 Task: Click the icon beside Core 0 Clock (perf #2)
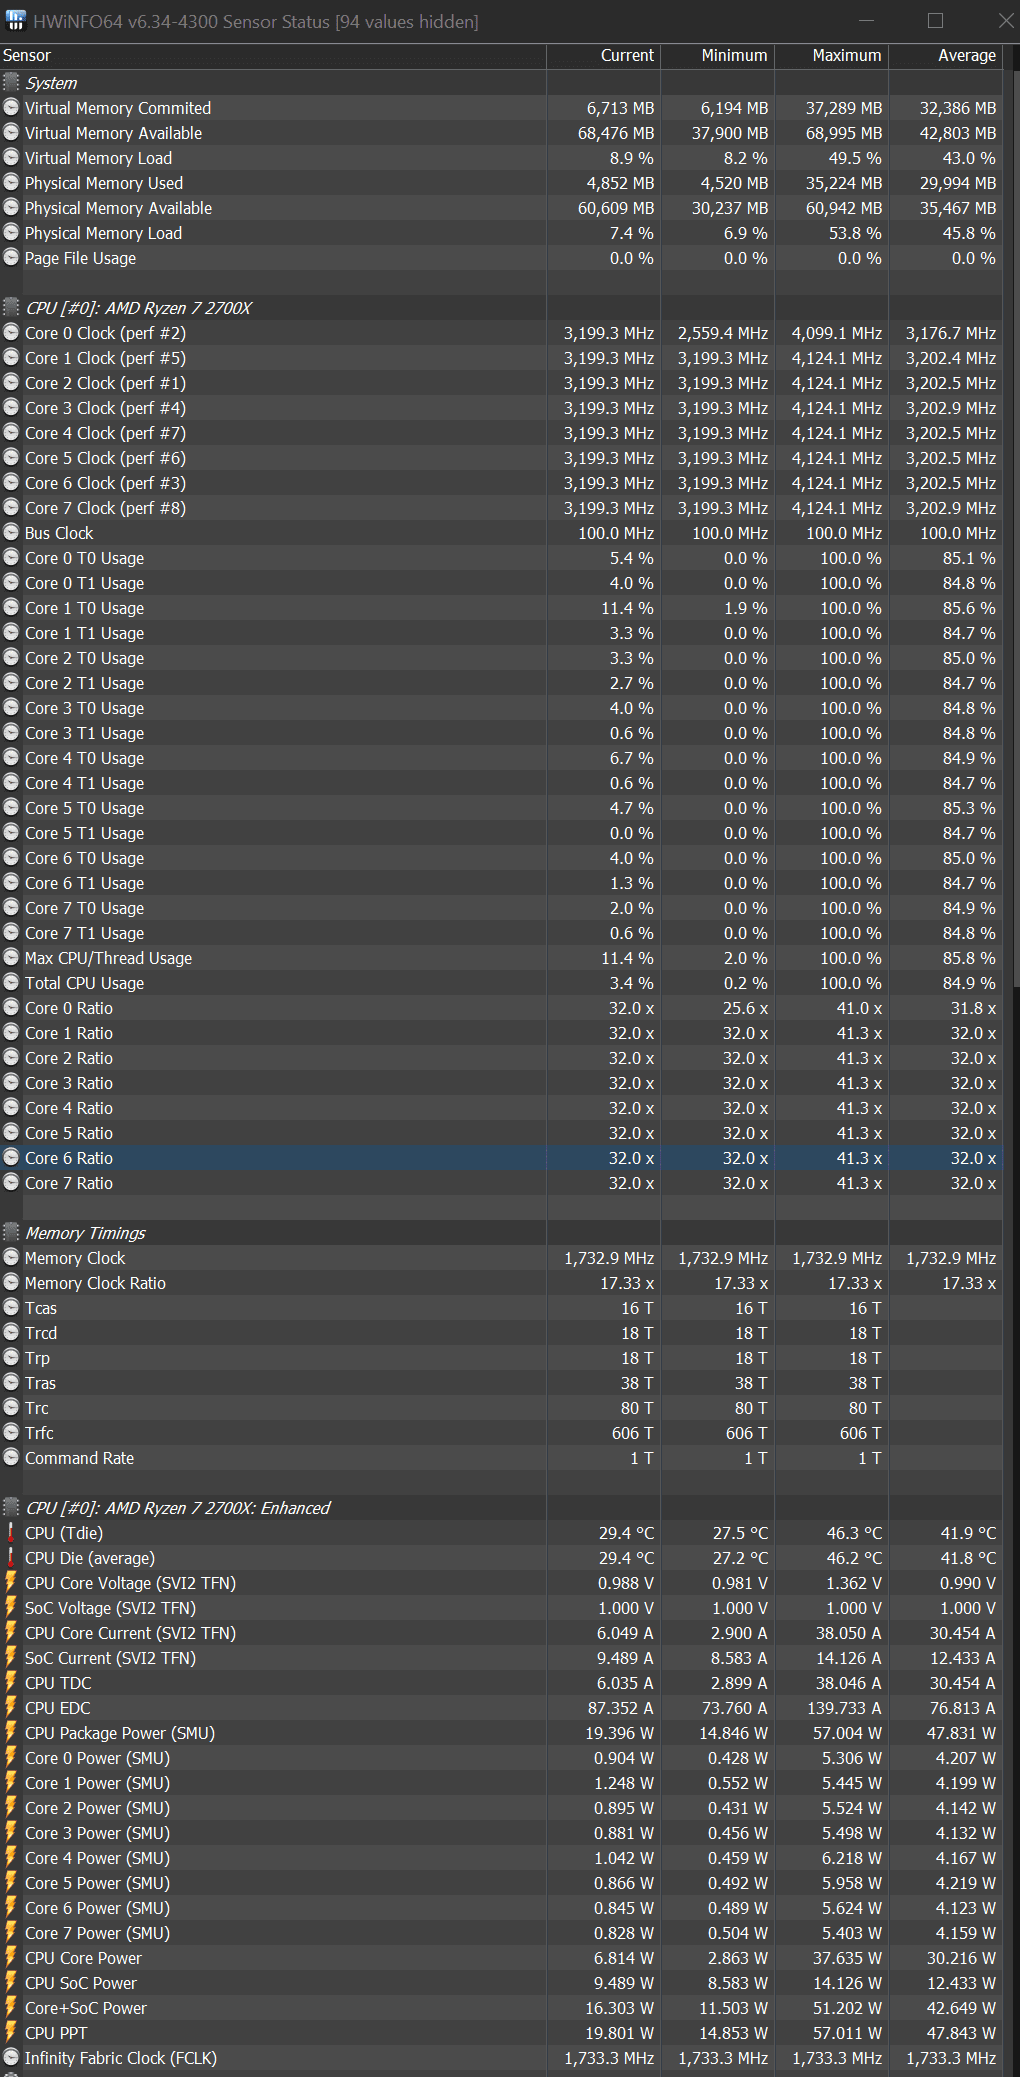point(11,332)
